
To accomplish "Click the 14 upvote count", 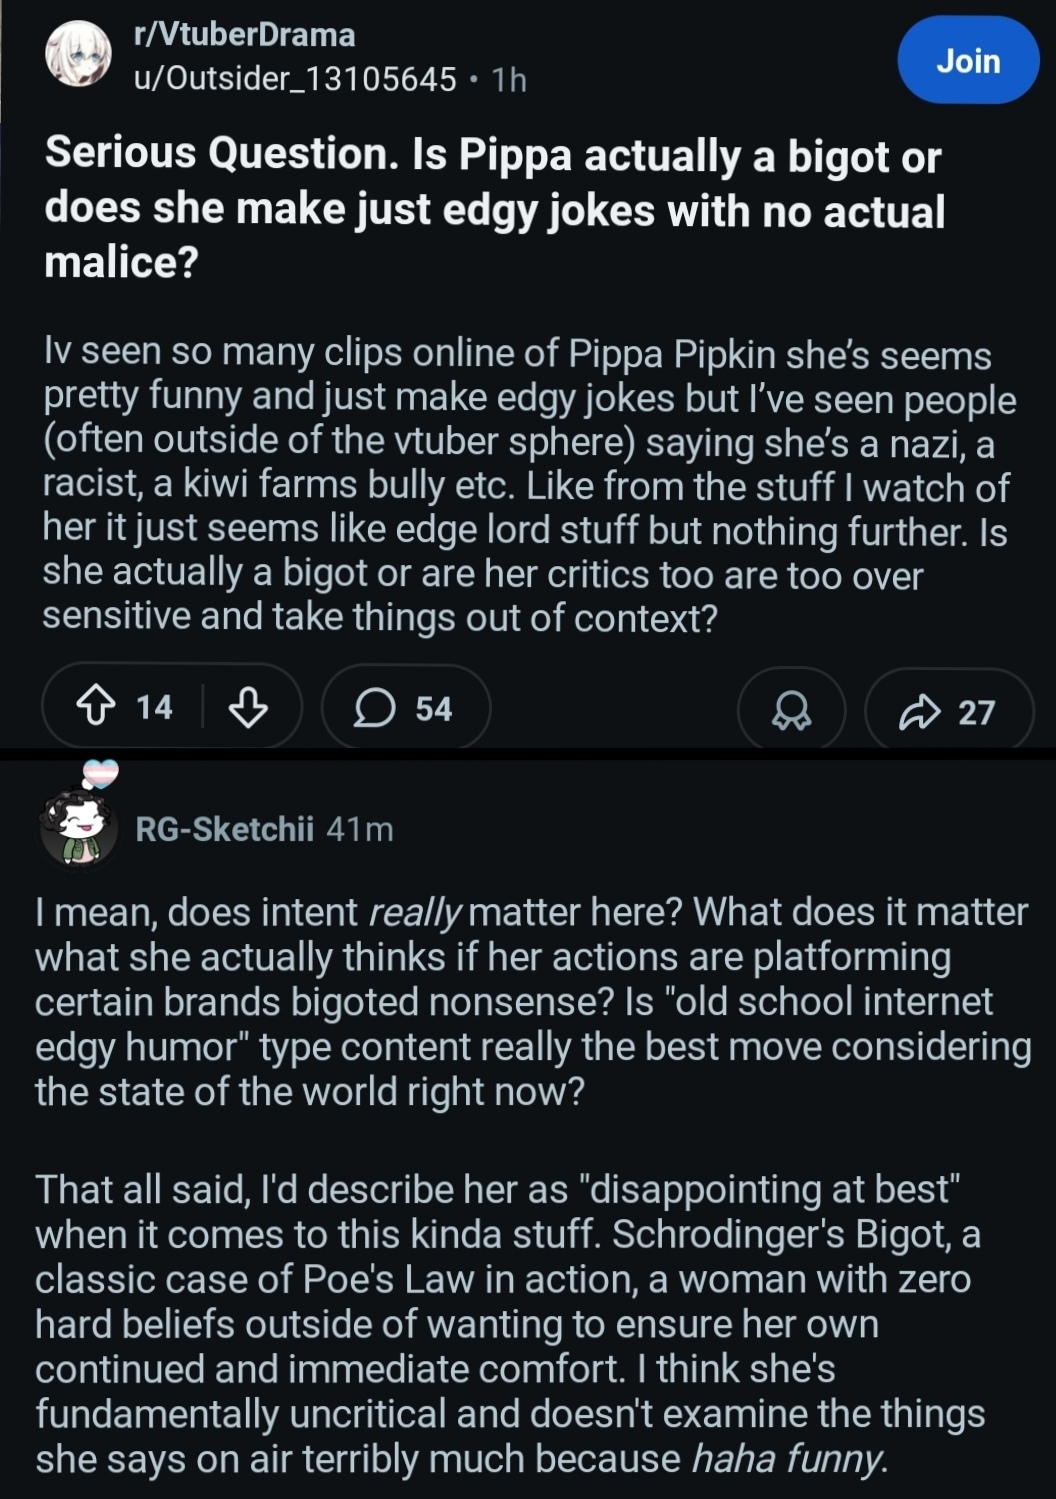I will [x=154, y=708].
